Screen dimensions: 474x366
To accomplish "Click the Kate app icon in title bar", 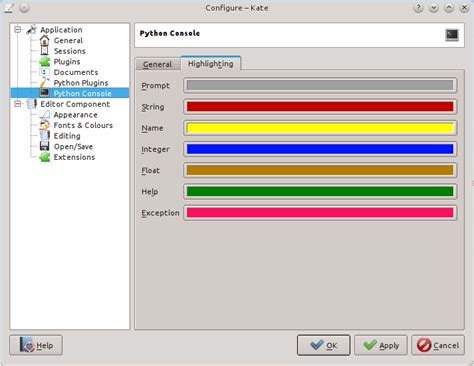I will [9, 8].
